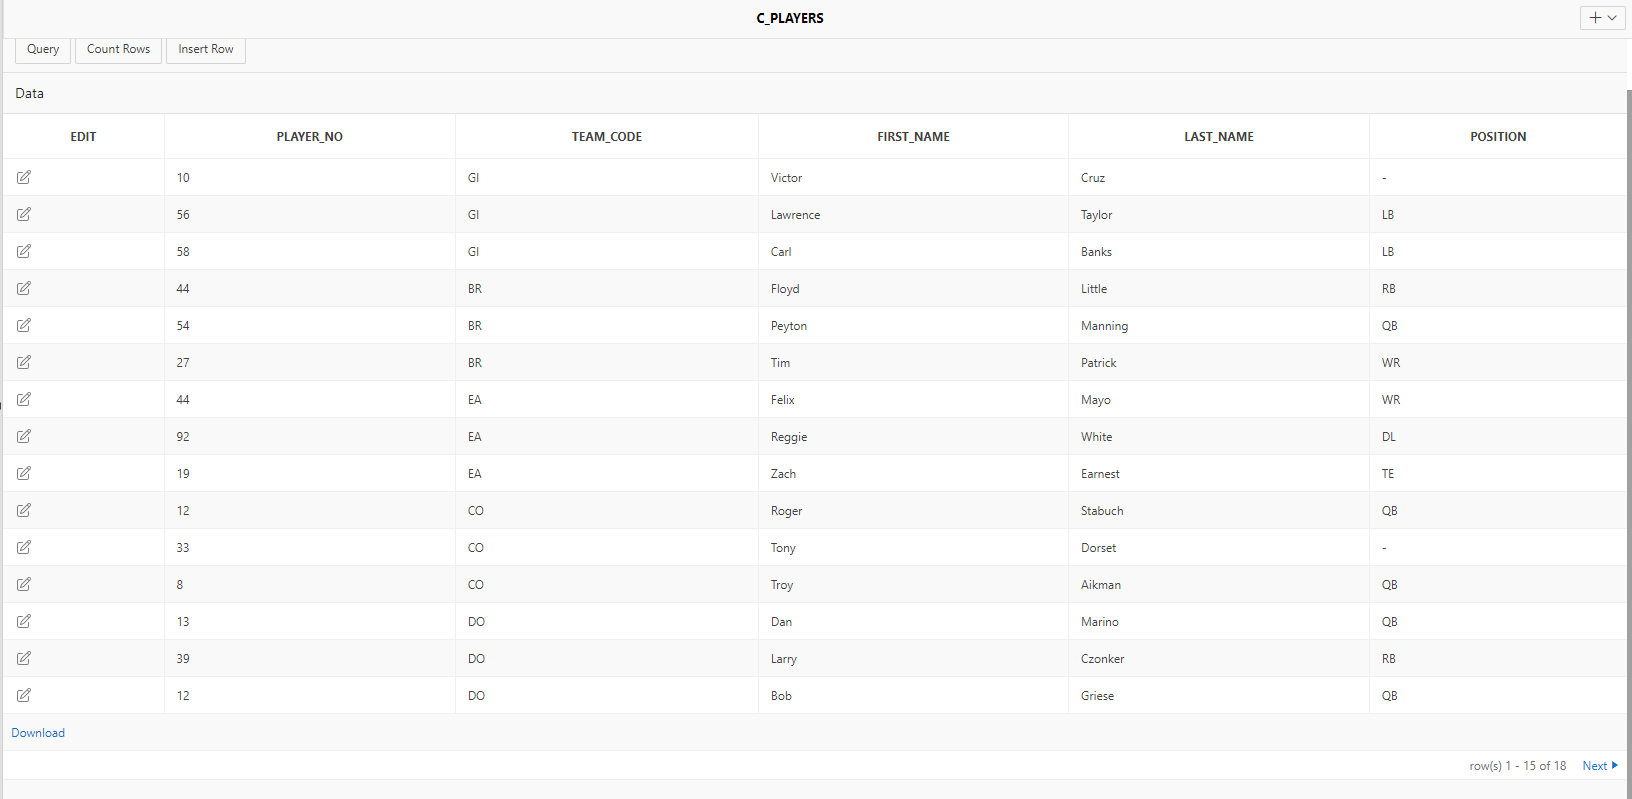The image size is (1632, 799).
Task: Click the FIRST_NAME column header
Action: pos(914,137)
